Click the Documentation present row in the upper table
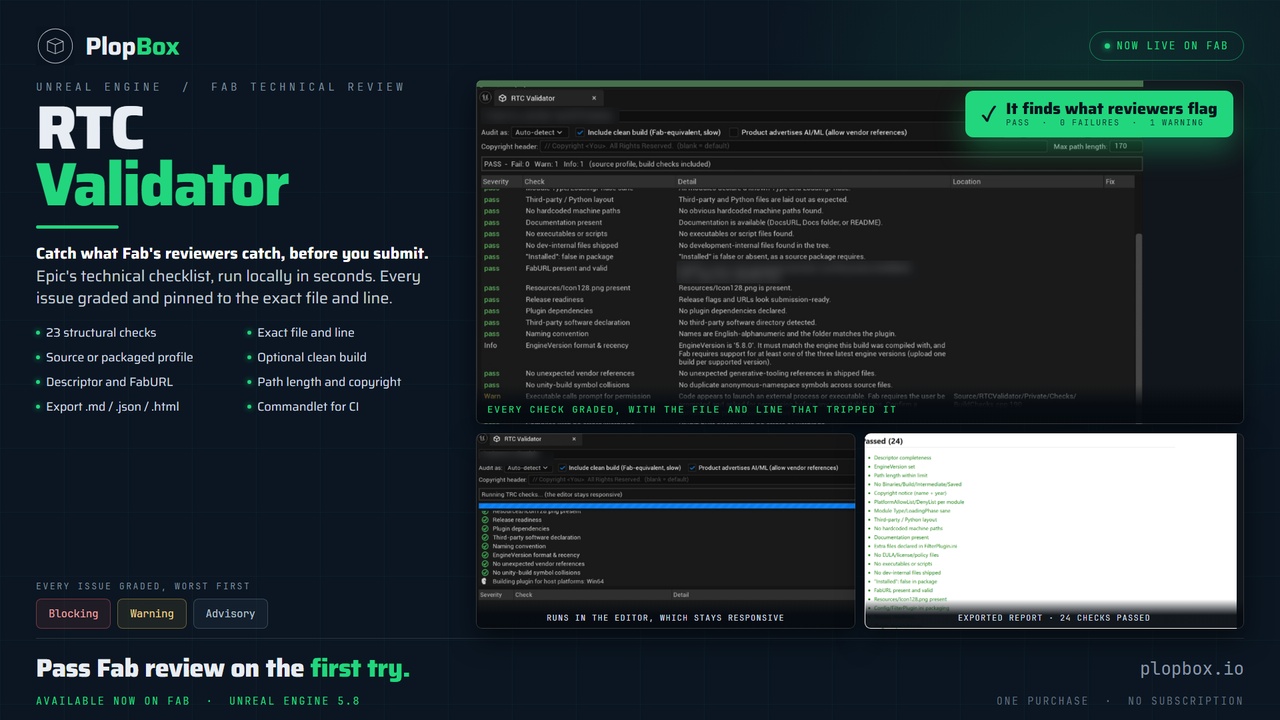Viewport: 1280px width, 720px height. pyautogui.click(x=808, y=223)
